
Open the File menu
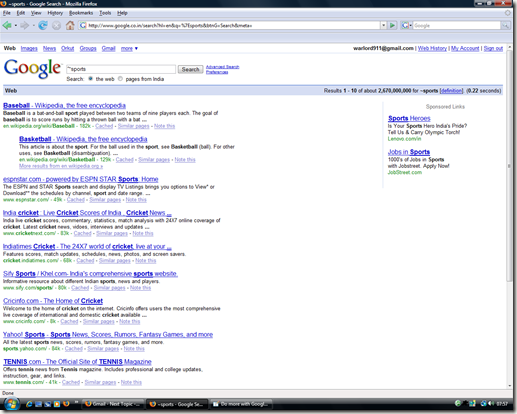click(x=7, y=13)
